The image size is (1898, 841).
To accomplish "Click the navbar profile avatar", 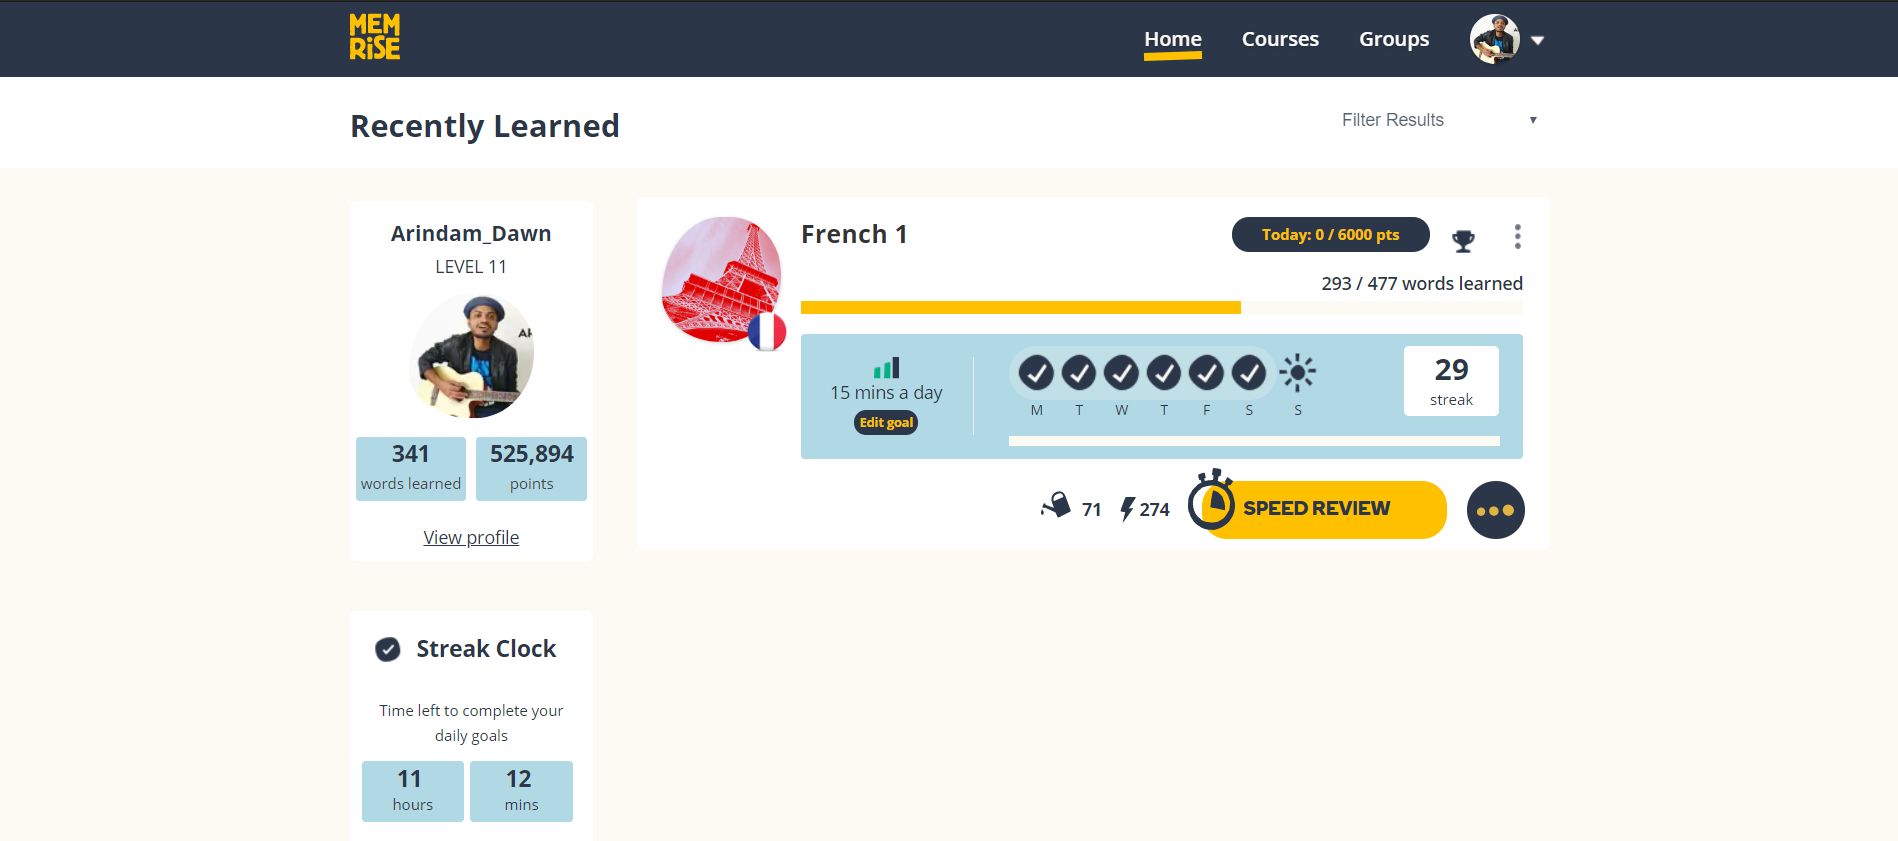I will click(x=1495, y=39).
